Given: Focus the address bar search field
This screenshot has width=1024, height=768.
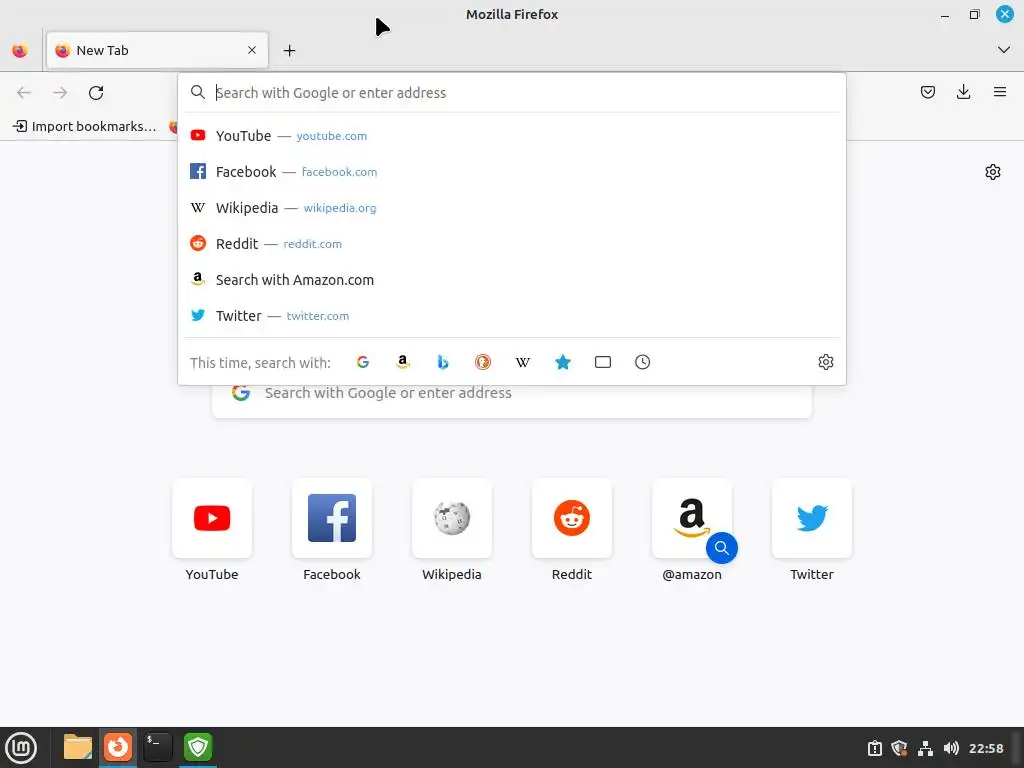Looking at the screenshot, I should point(511,93).
